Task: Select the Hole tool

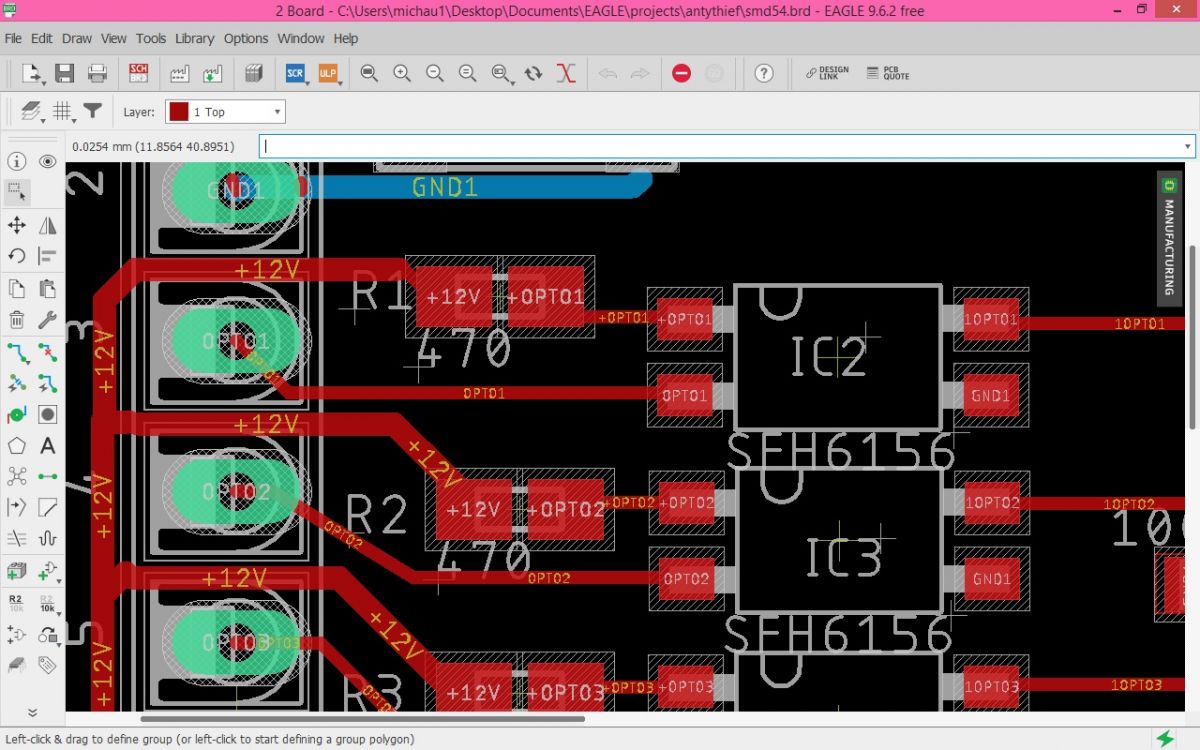Action: pos(47,414)
